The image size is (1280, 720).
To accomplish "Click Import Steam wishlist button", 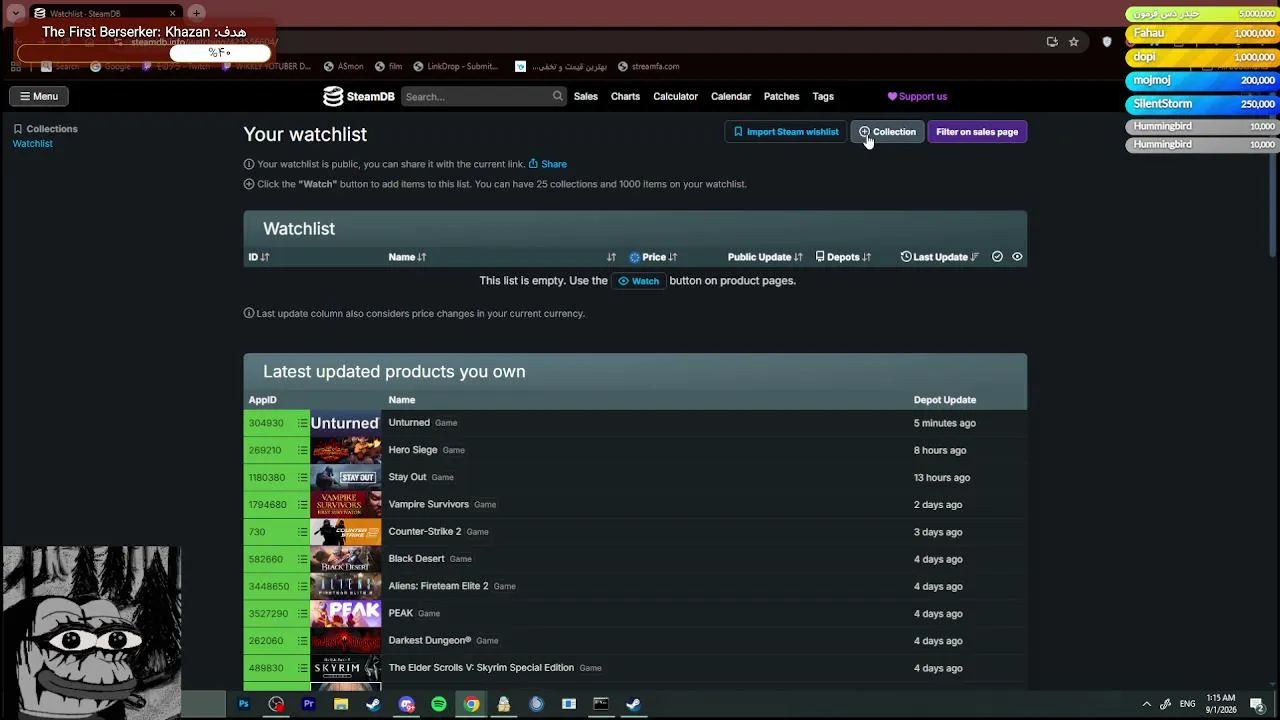I will point(786,132).
